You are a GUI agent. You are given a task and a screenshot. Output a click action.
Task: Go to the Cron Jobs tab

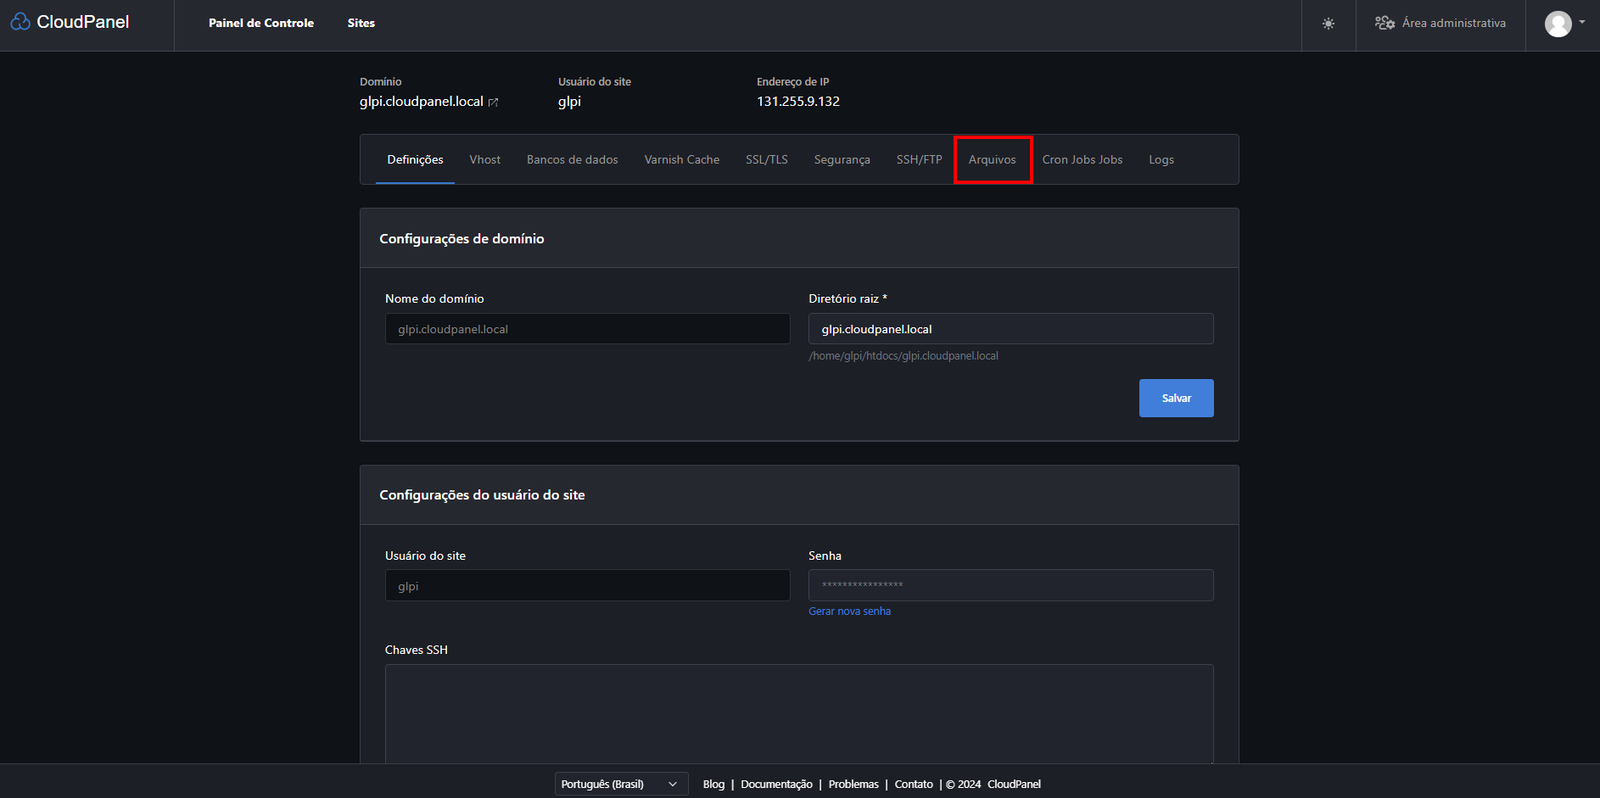(1082, 160)
